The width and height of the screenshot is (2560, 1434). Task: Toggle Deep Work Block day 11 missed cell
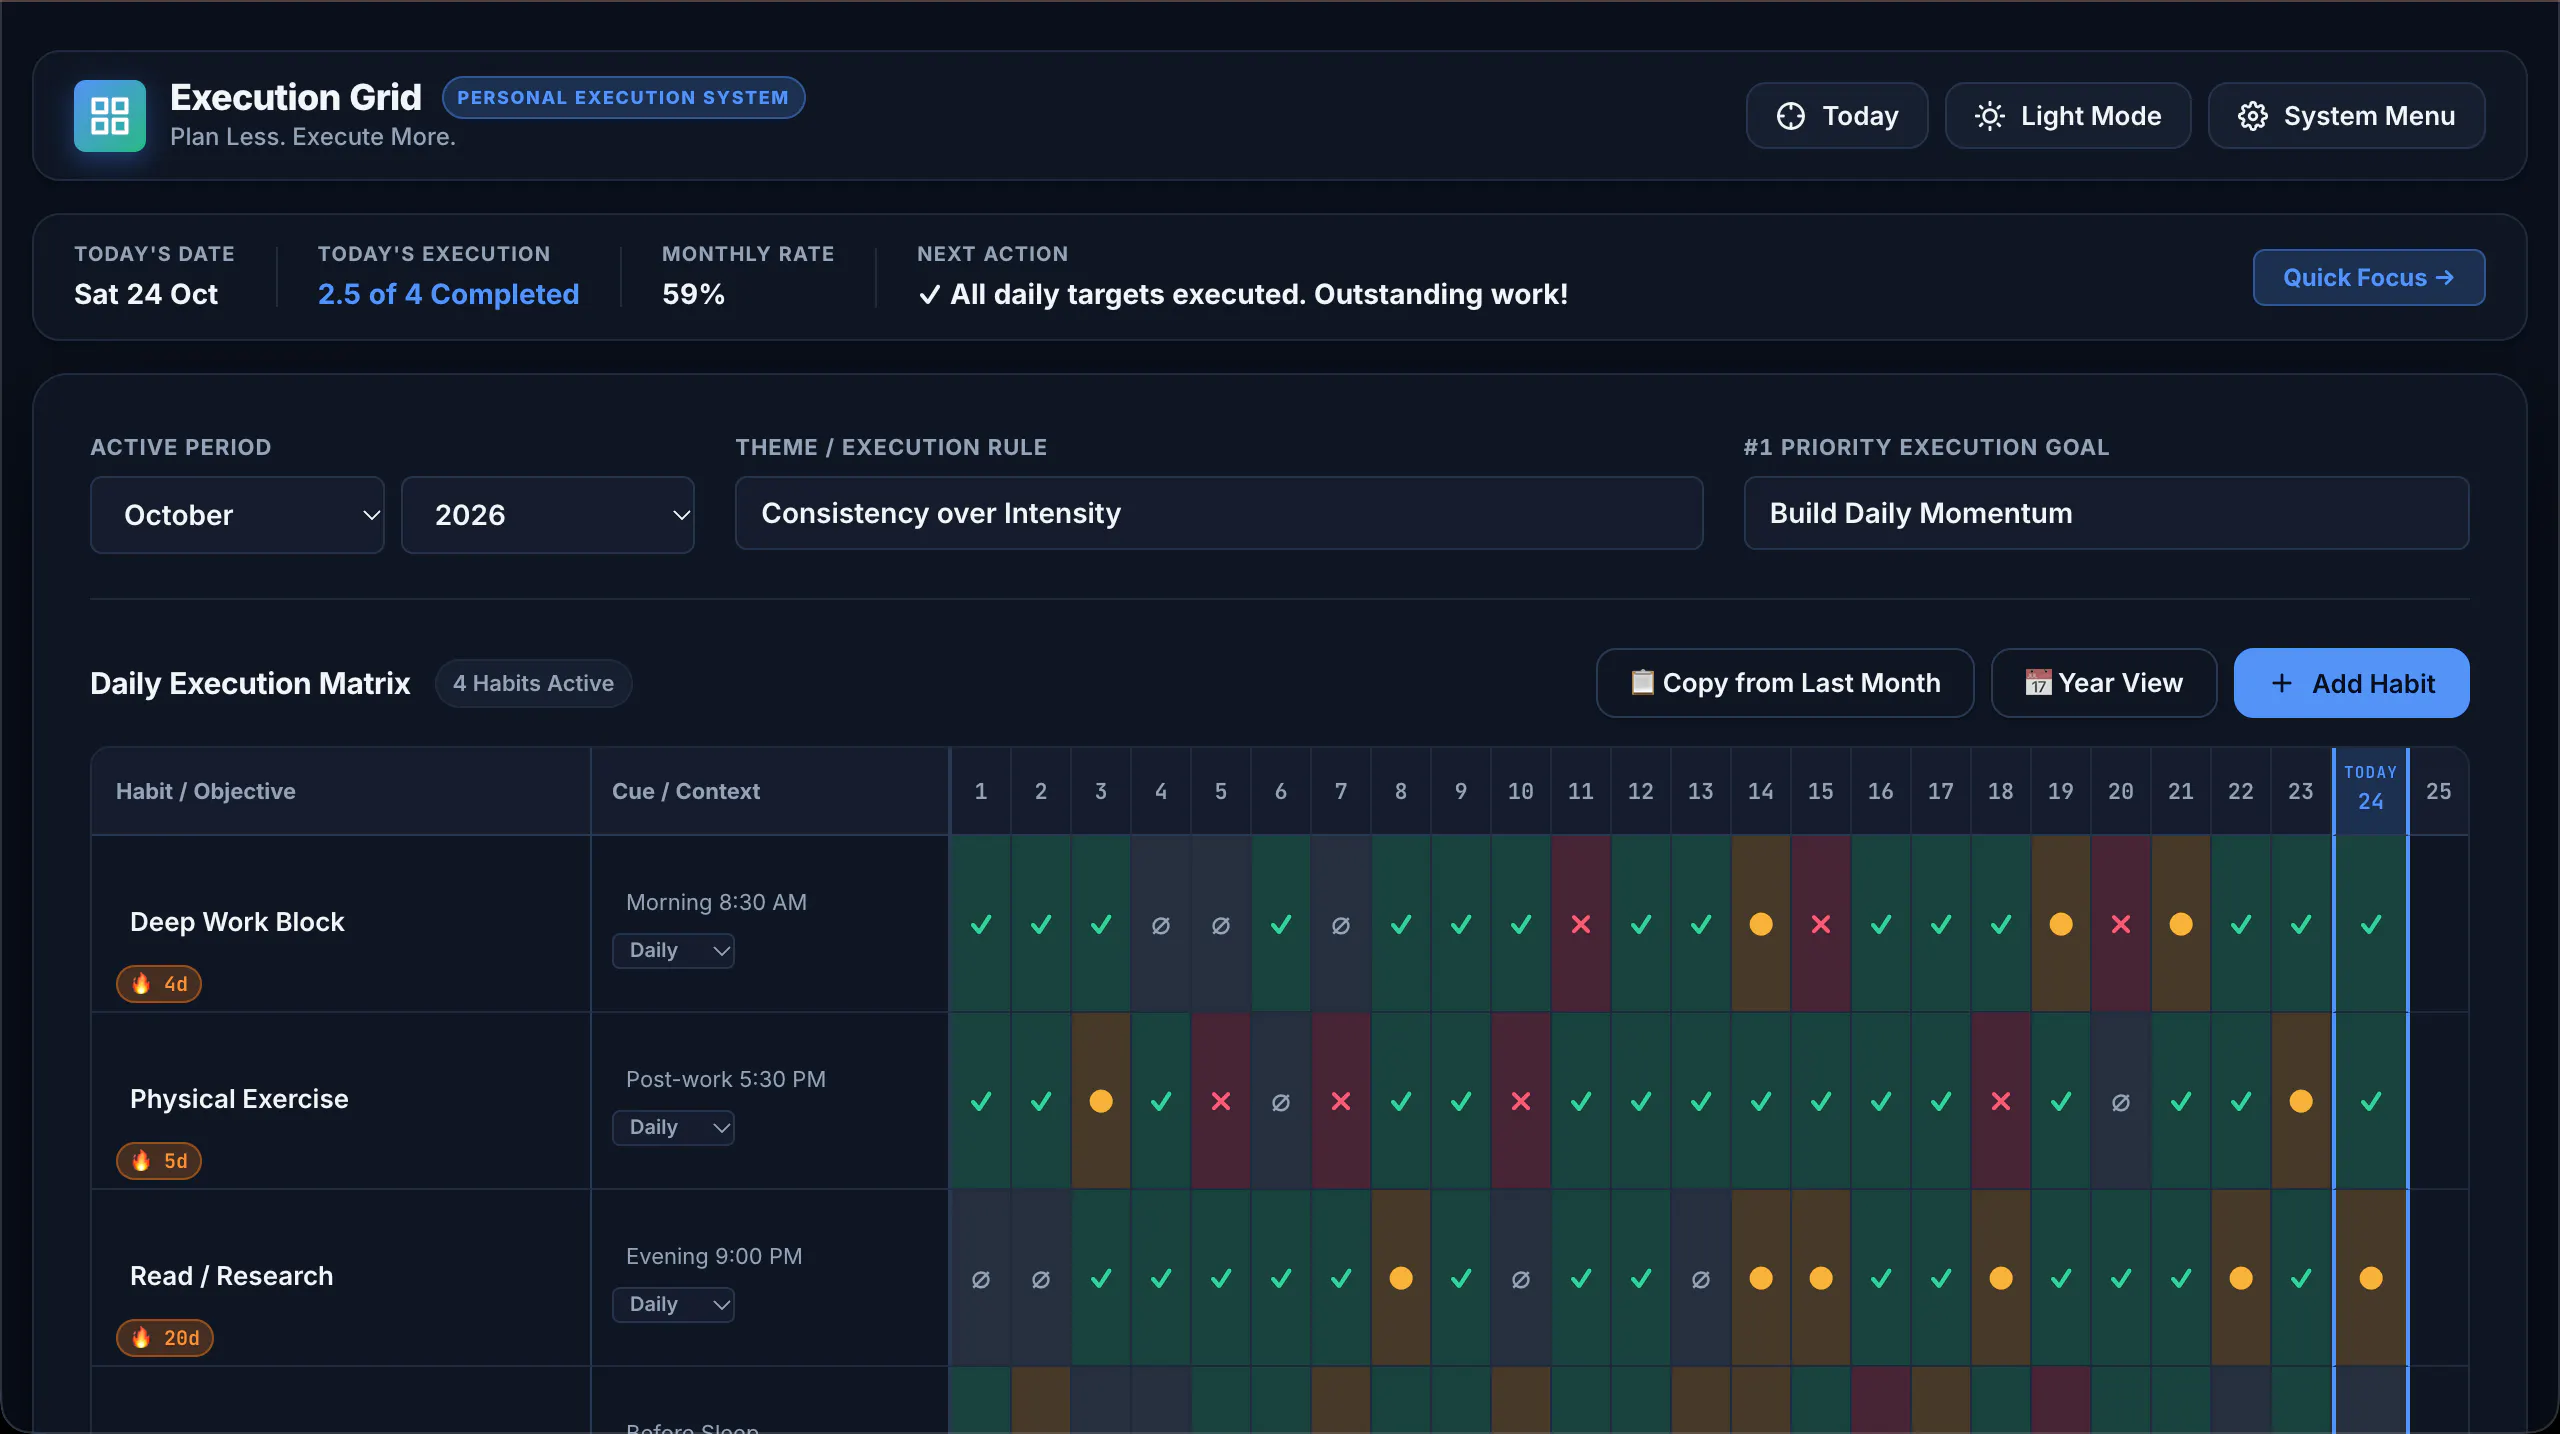[x=1581, y=924]
